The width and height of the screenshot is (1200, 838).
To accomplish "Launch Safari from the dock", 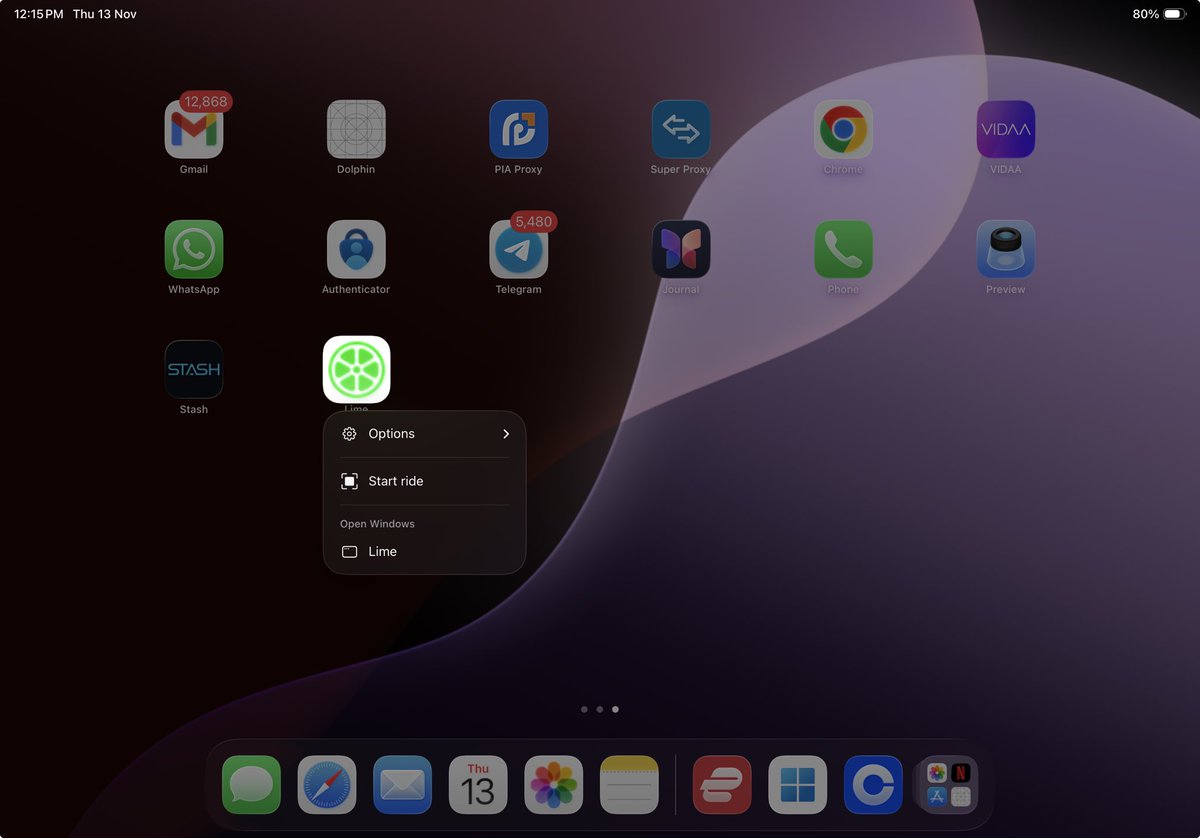I will [x=327, y=785].
